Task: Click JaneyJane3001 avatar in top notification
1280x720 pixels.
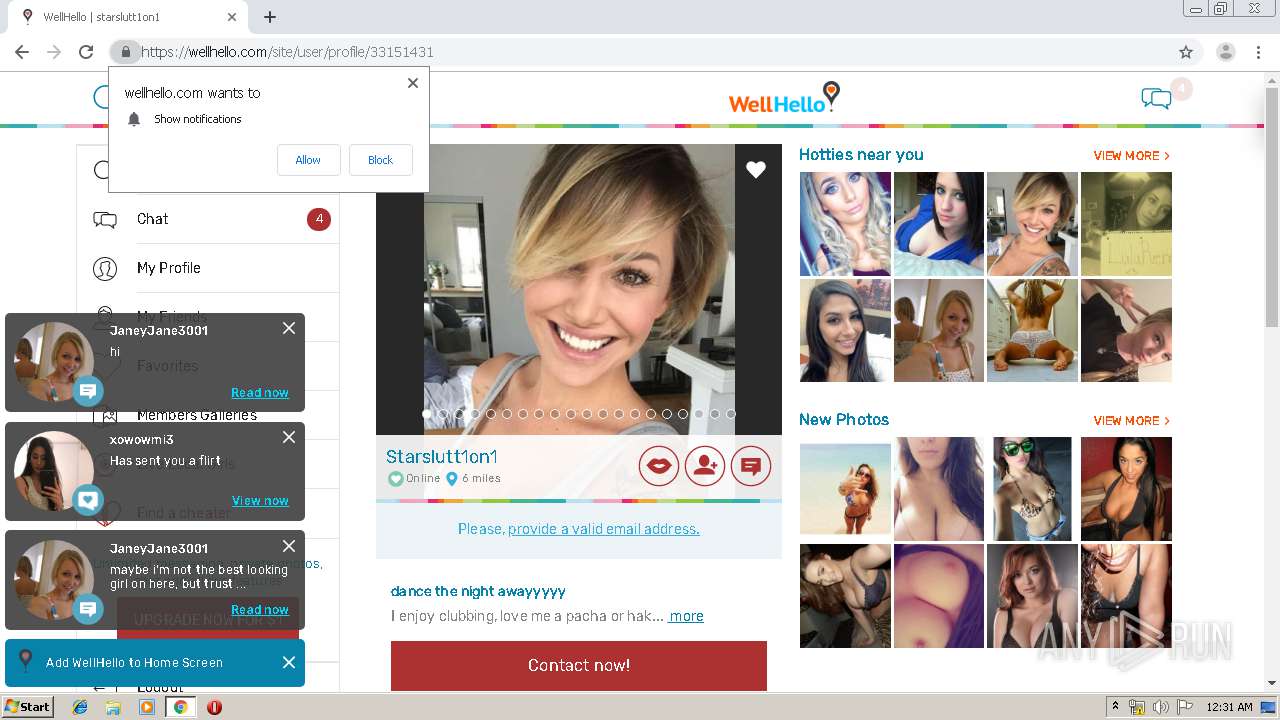Action: (x=53, y=361)
